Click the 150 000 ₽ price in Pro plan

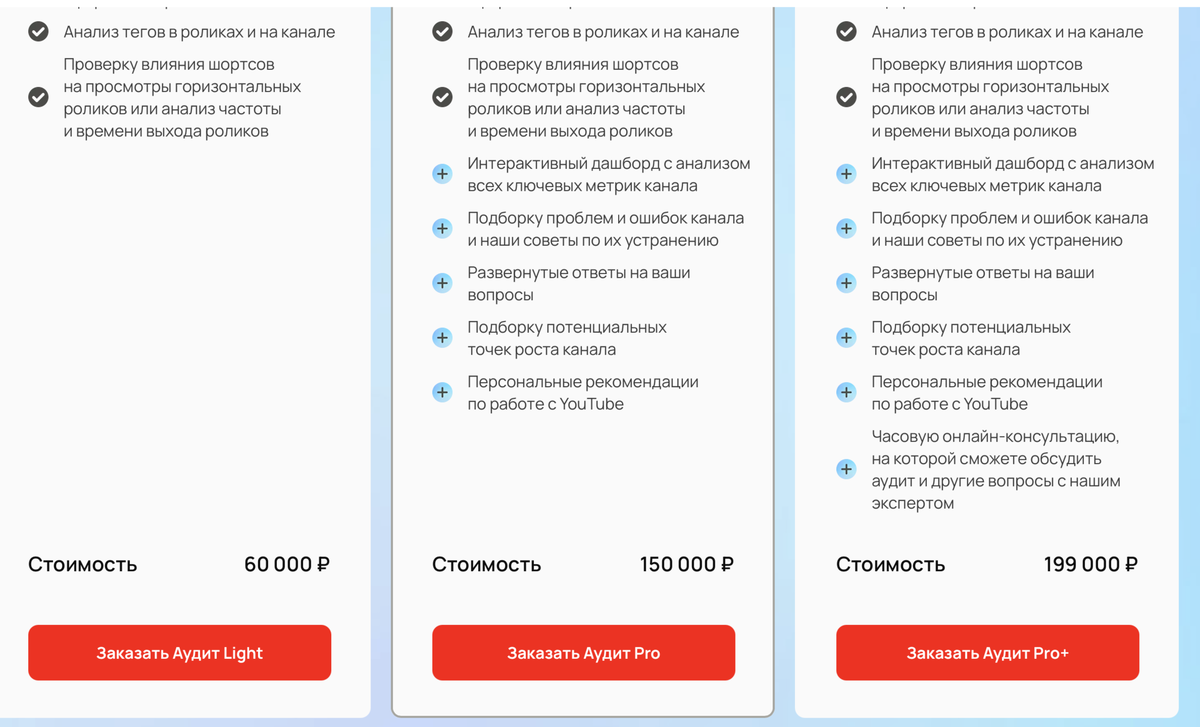tap(687, 564)
